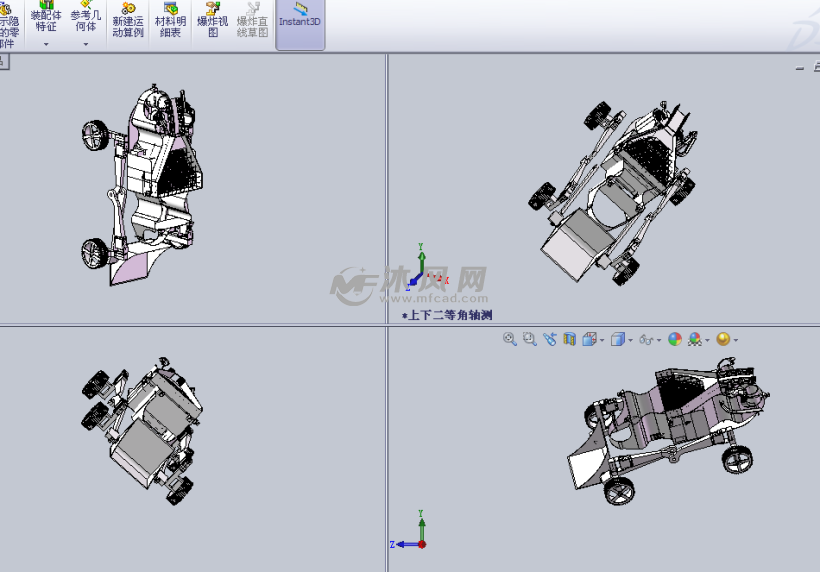The image size is (820, 572).
Task: Click the 材料明细表 bill of materials icon
Action: pos(170,22)
